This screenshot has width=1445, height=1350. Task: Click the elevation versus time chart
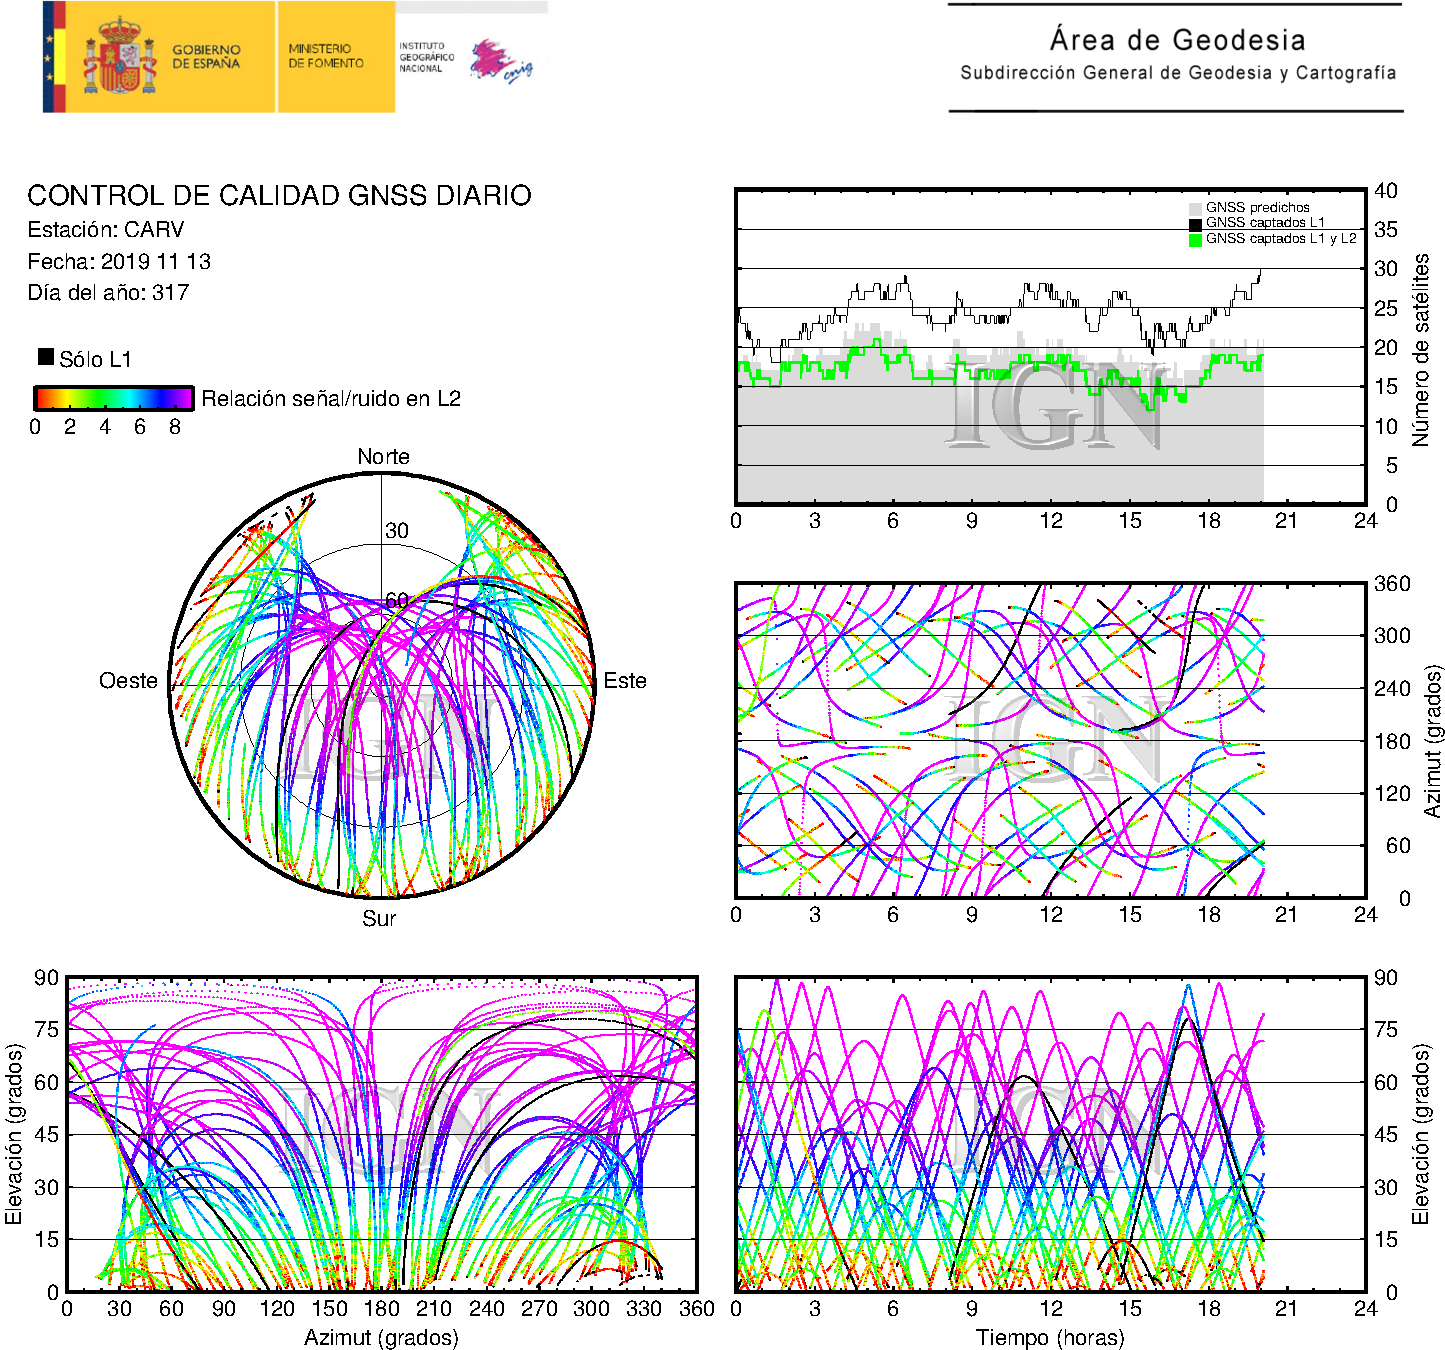click(1051, 1134)
